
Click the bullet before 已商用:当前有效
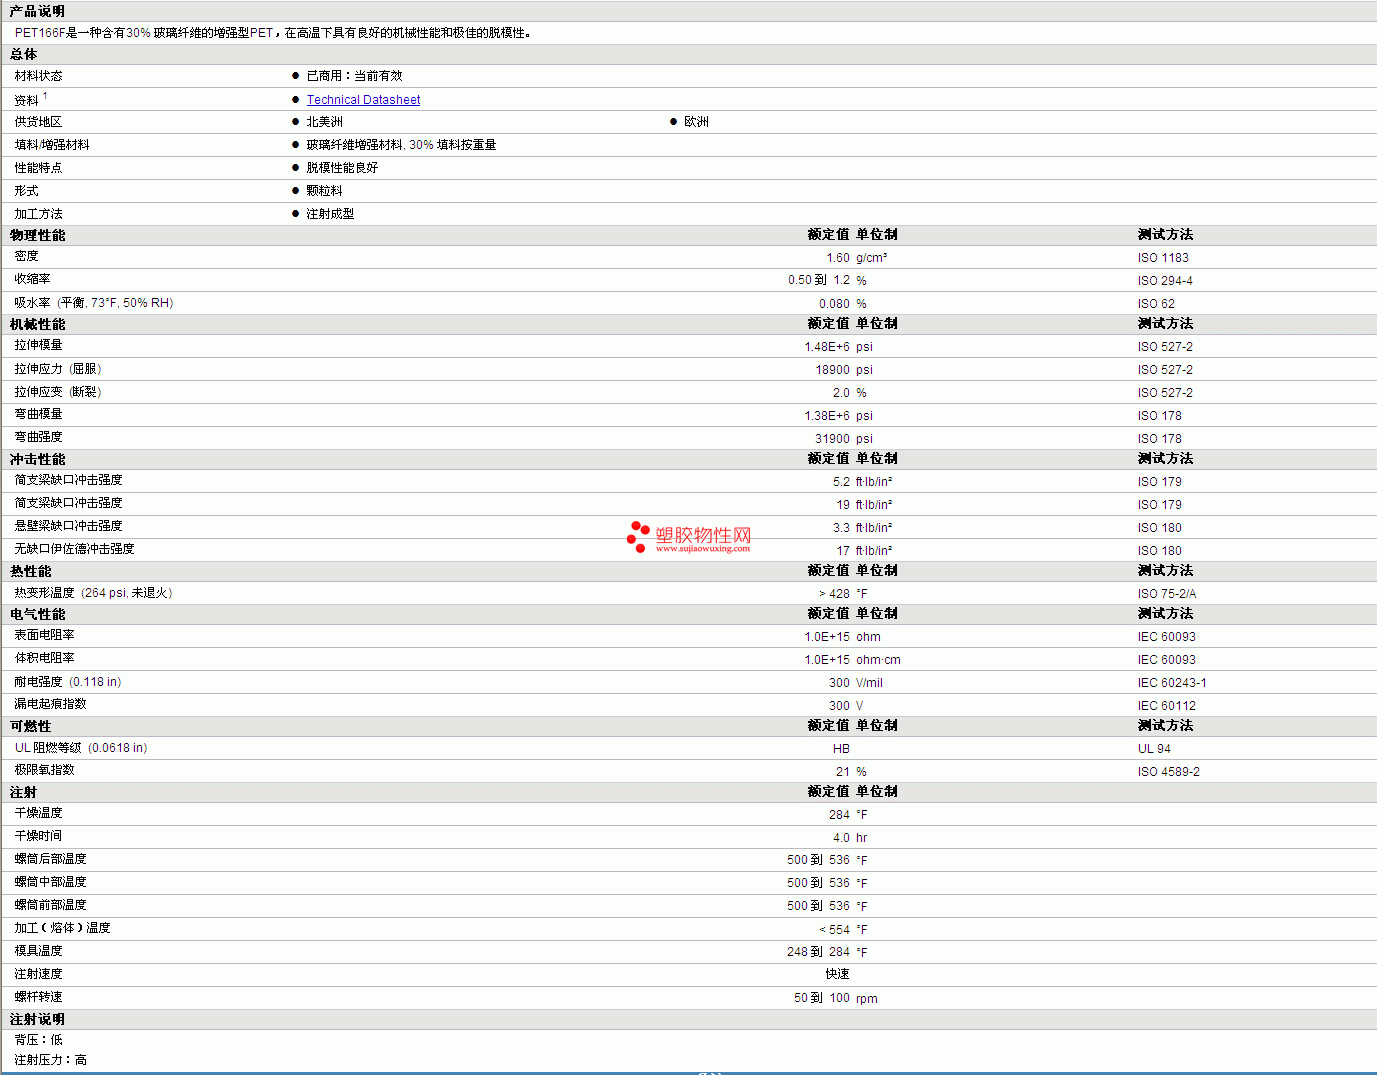tap(295, 76)
